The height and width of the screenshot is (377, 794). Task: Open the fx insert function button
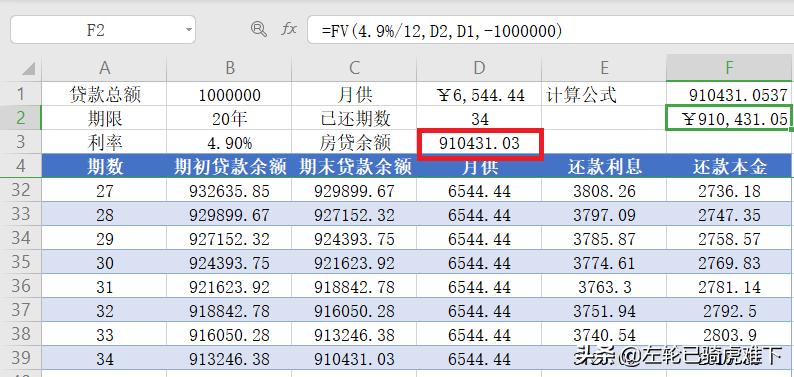point(289,29)
